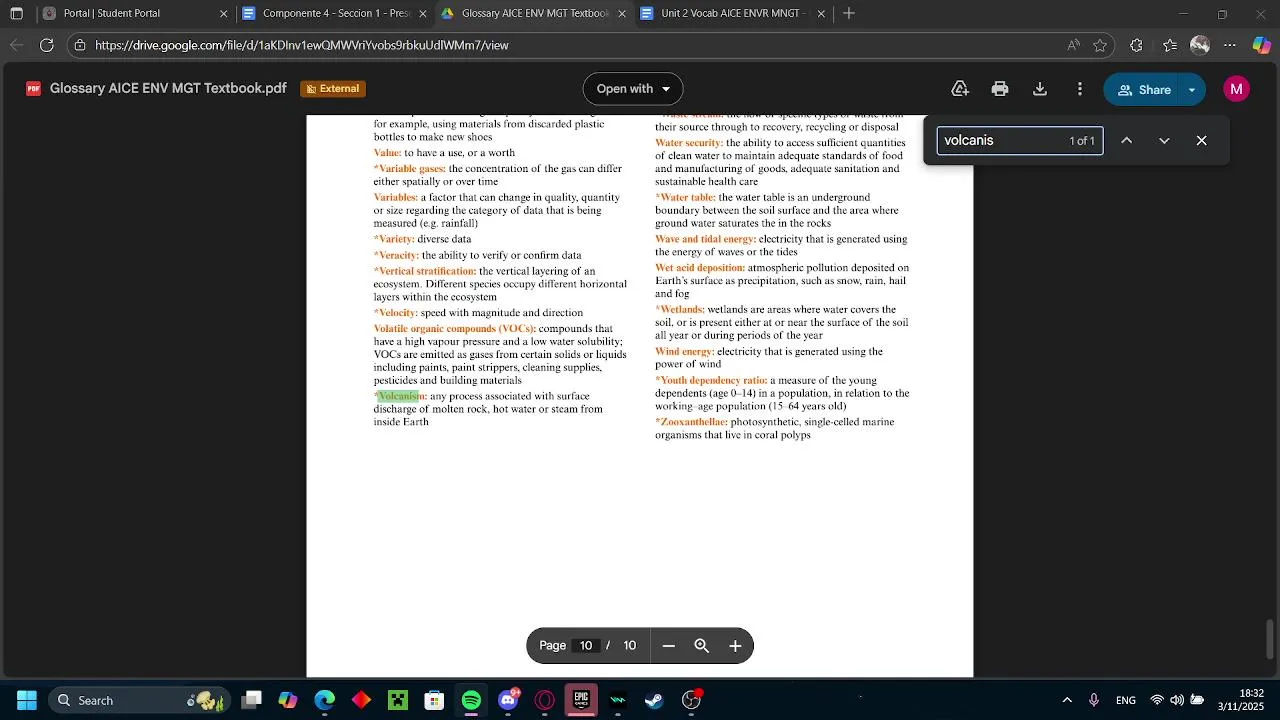Zoom out the PDF page
Image resolution: width=1280 pixels, height=720 pixels.
(669, 646)
